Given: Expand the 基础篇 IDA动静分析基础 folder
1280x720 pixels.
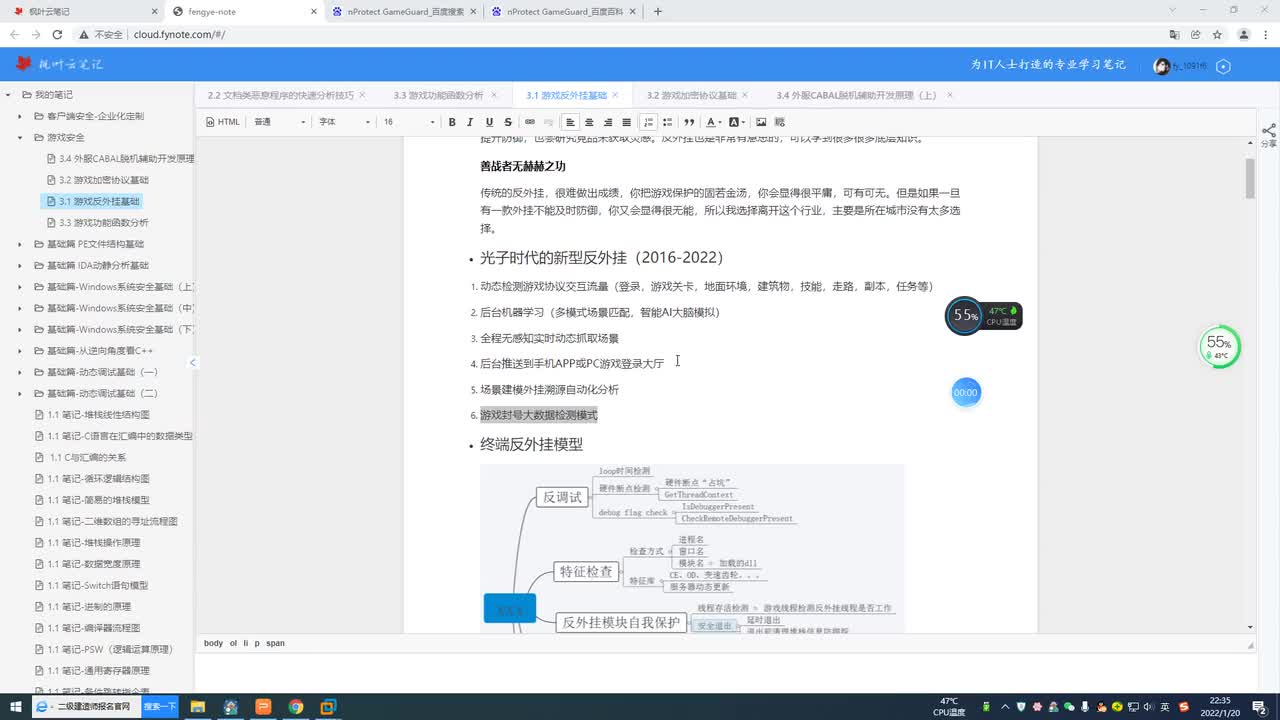Looking at the screenshot, I should [x=21, y=265].
